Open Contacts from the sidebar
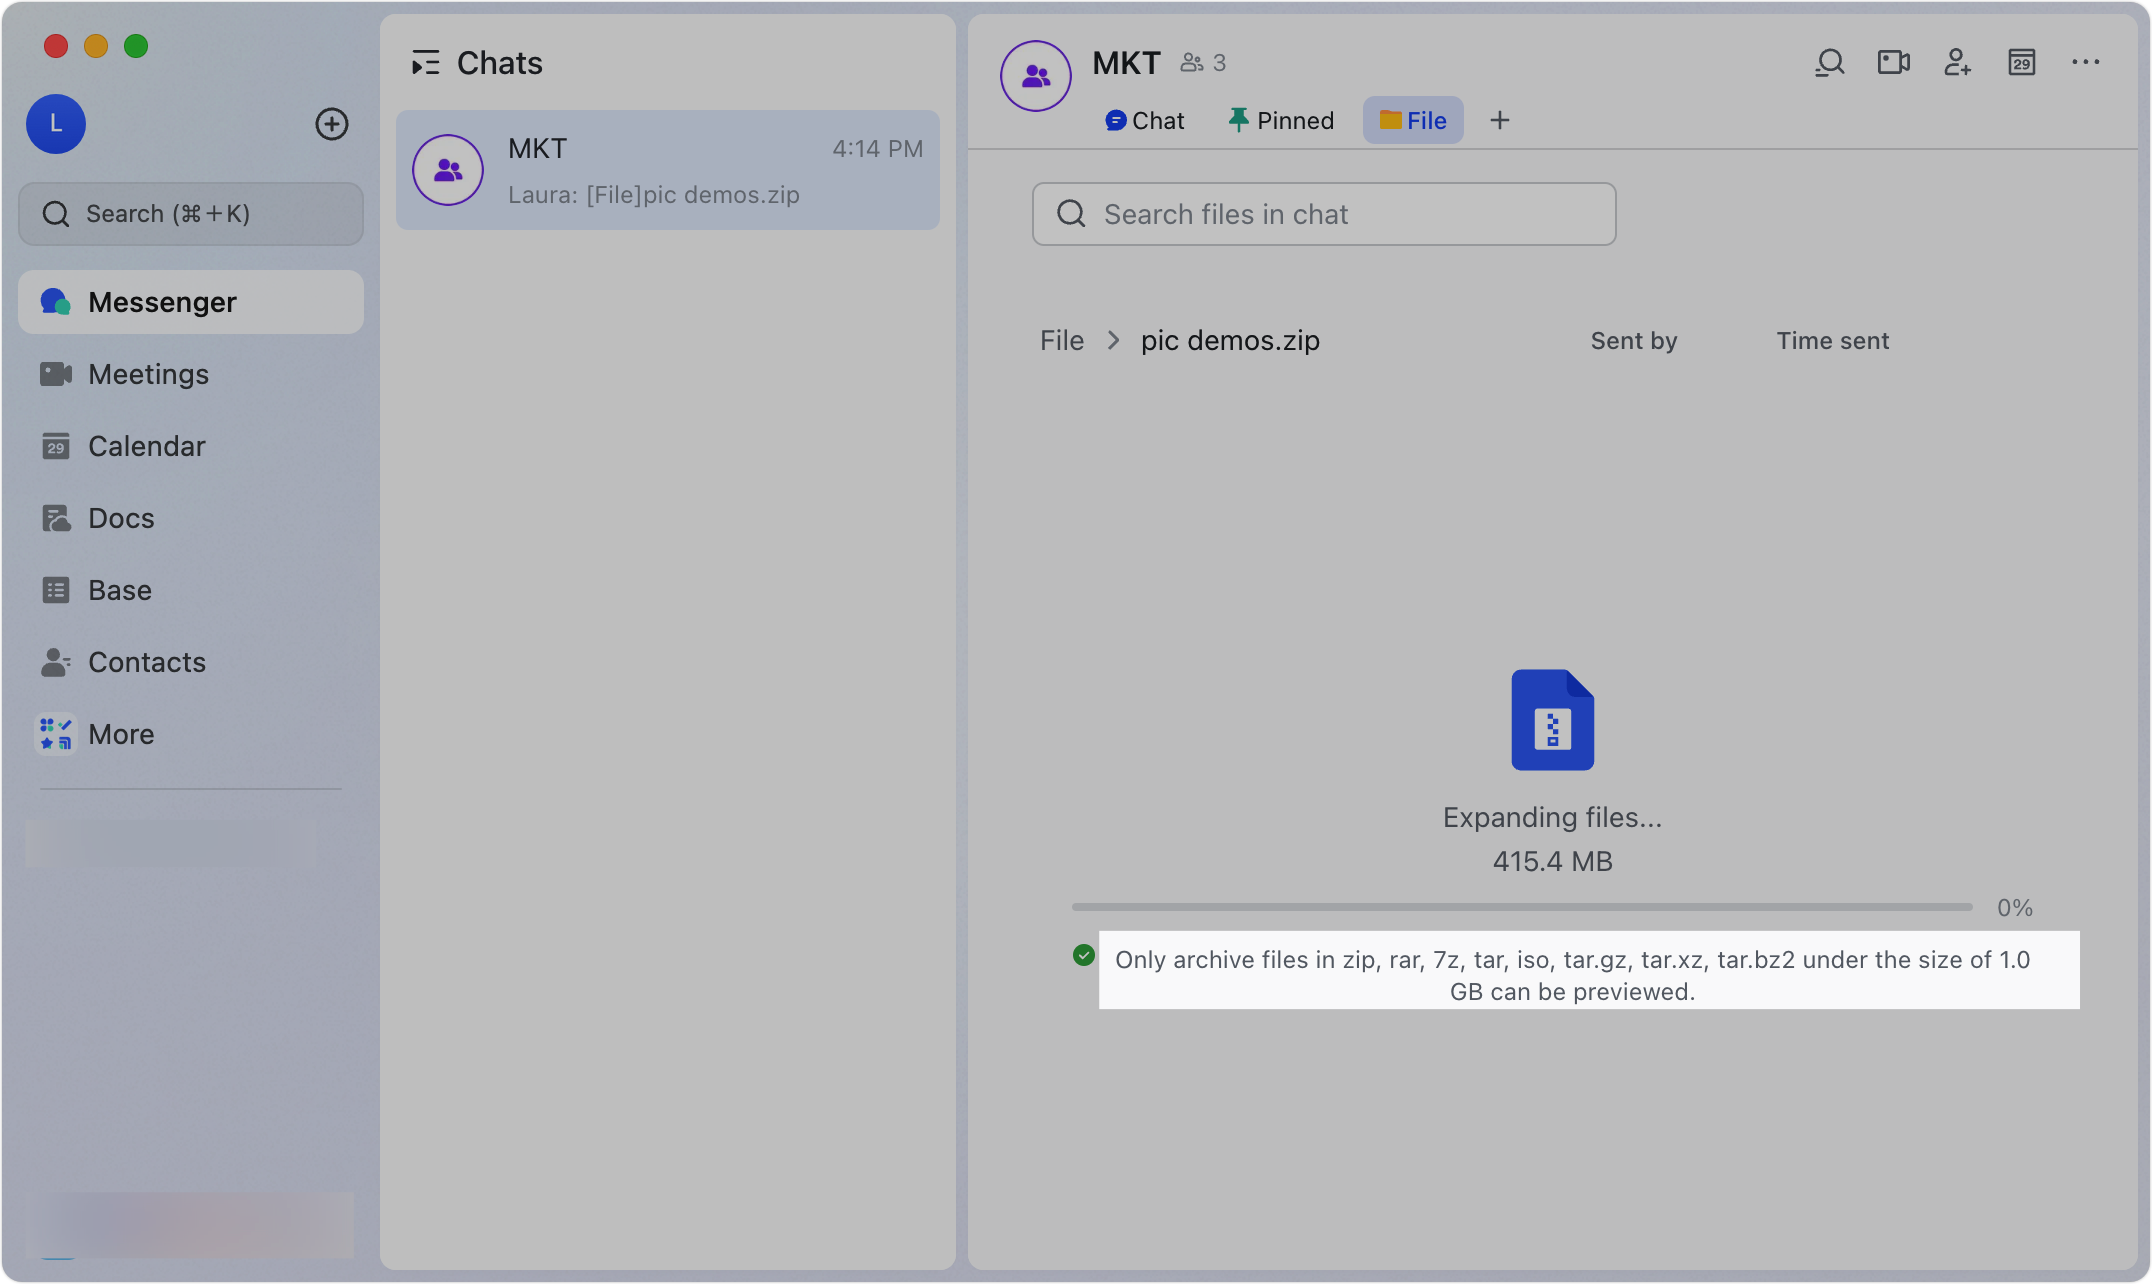The image size is (2152, 1284). tap(146, 662)
